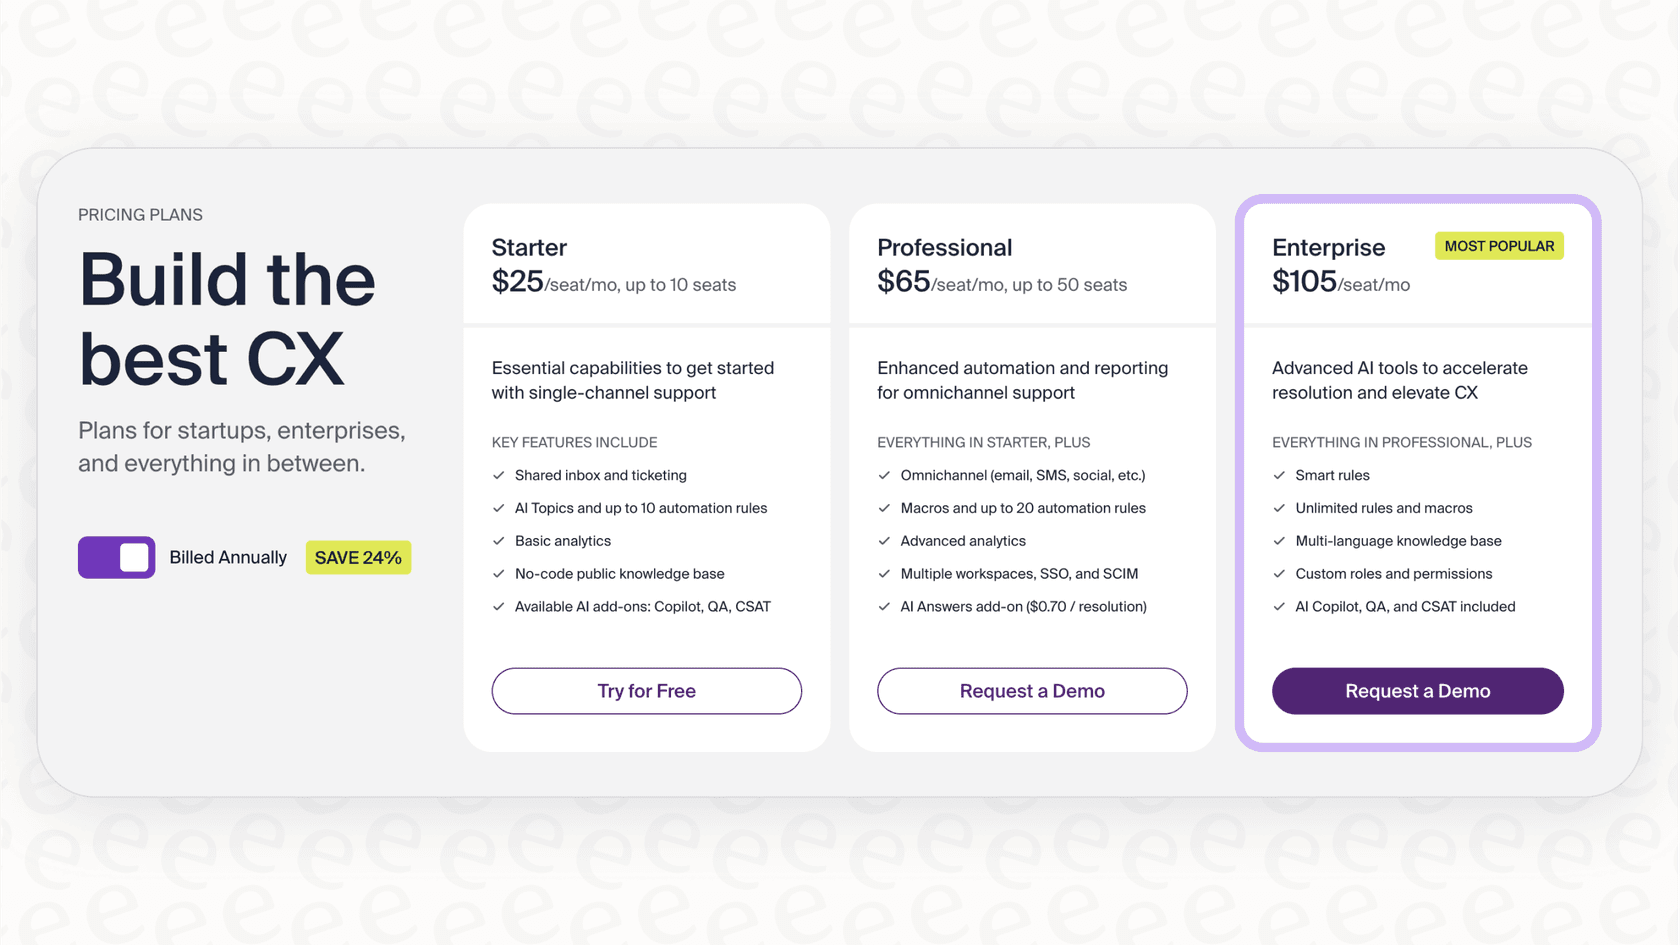1680x945 pixels.
Task: Click the Enterprise plan title
Action: coord(1328,248)
